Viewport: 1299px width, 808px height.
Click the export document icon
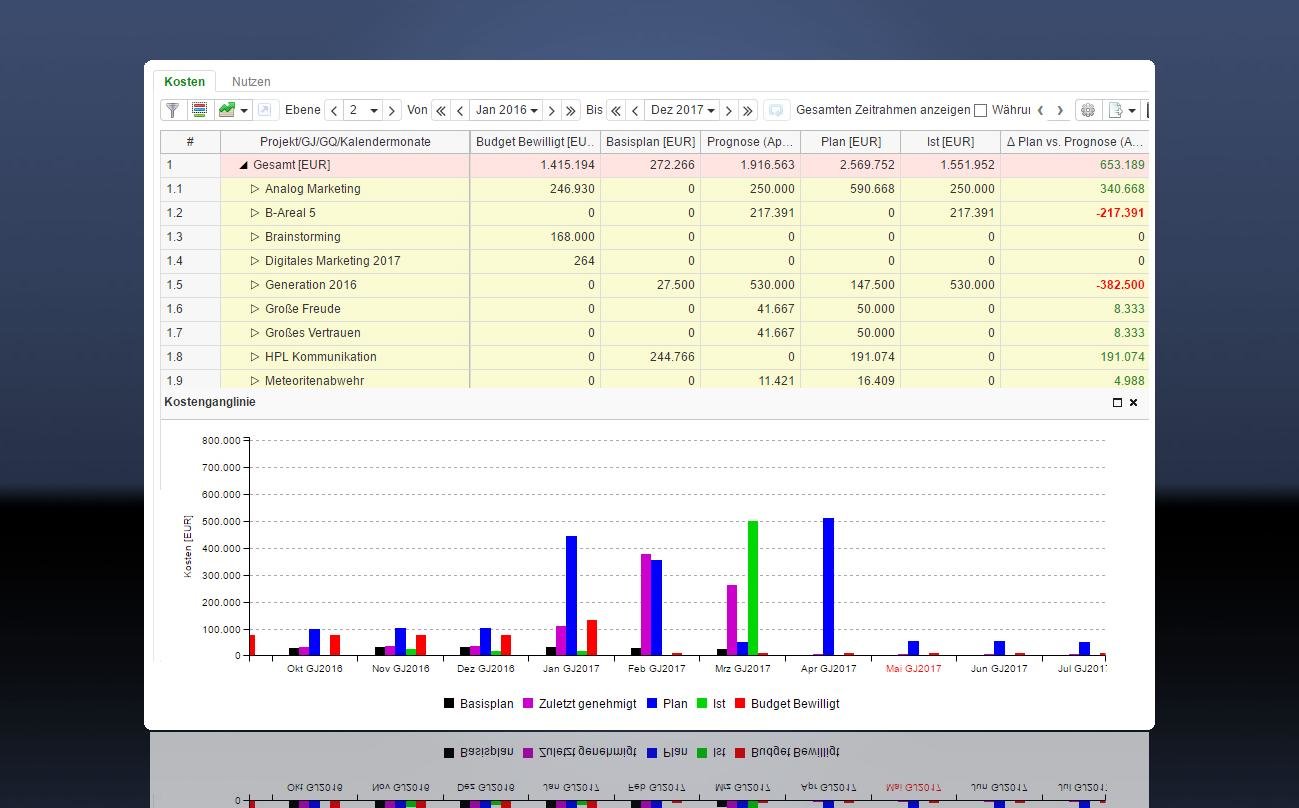(x=1116, y=110)
